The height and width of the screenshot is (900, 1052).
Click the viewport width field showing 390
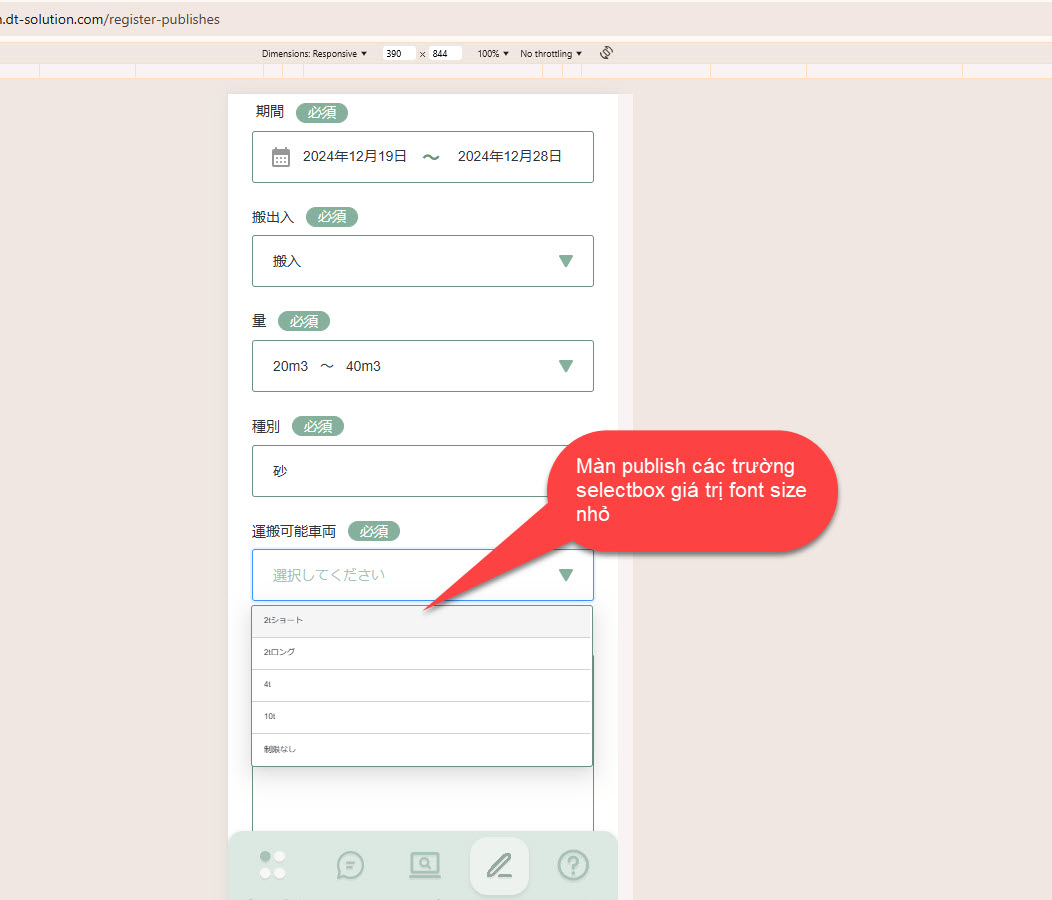(398, 54)
